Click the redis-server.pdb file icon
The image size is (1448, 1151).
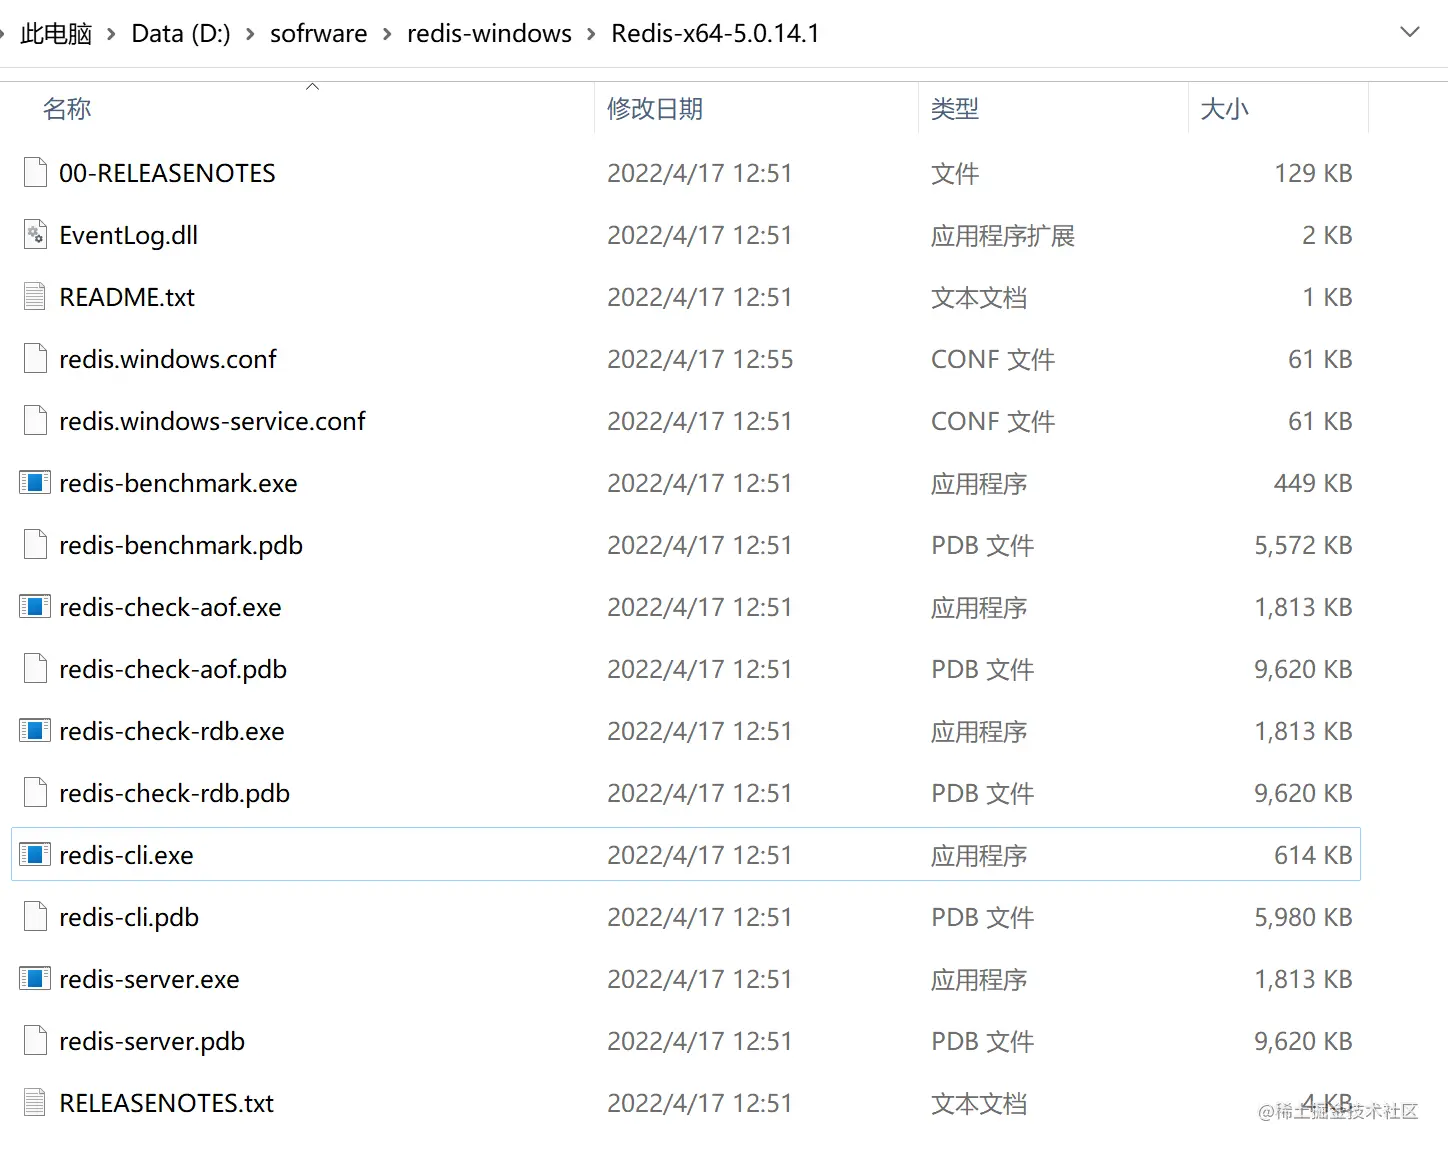[x=35, y=1041]
